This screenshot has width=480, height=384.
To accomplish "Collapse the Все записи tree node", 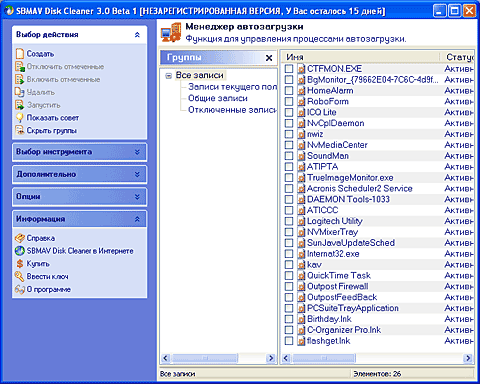I will pyautogui.click(x=169, y=76).
